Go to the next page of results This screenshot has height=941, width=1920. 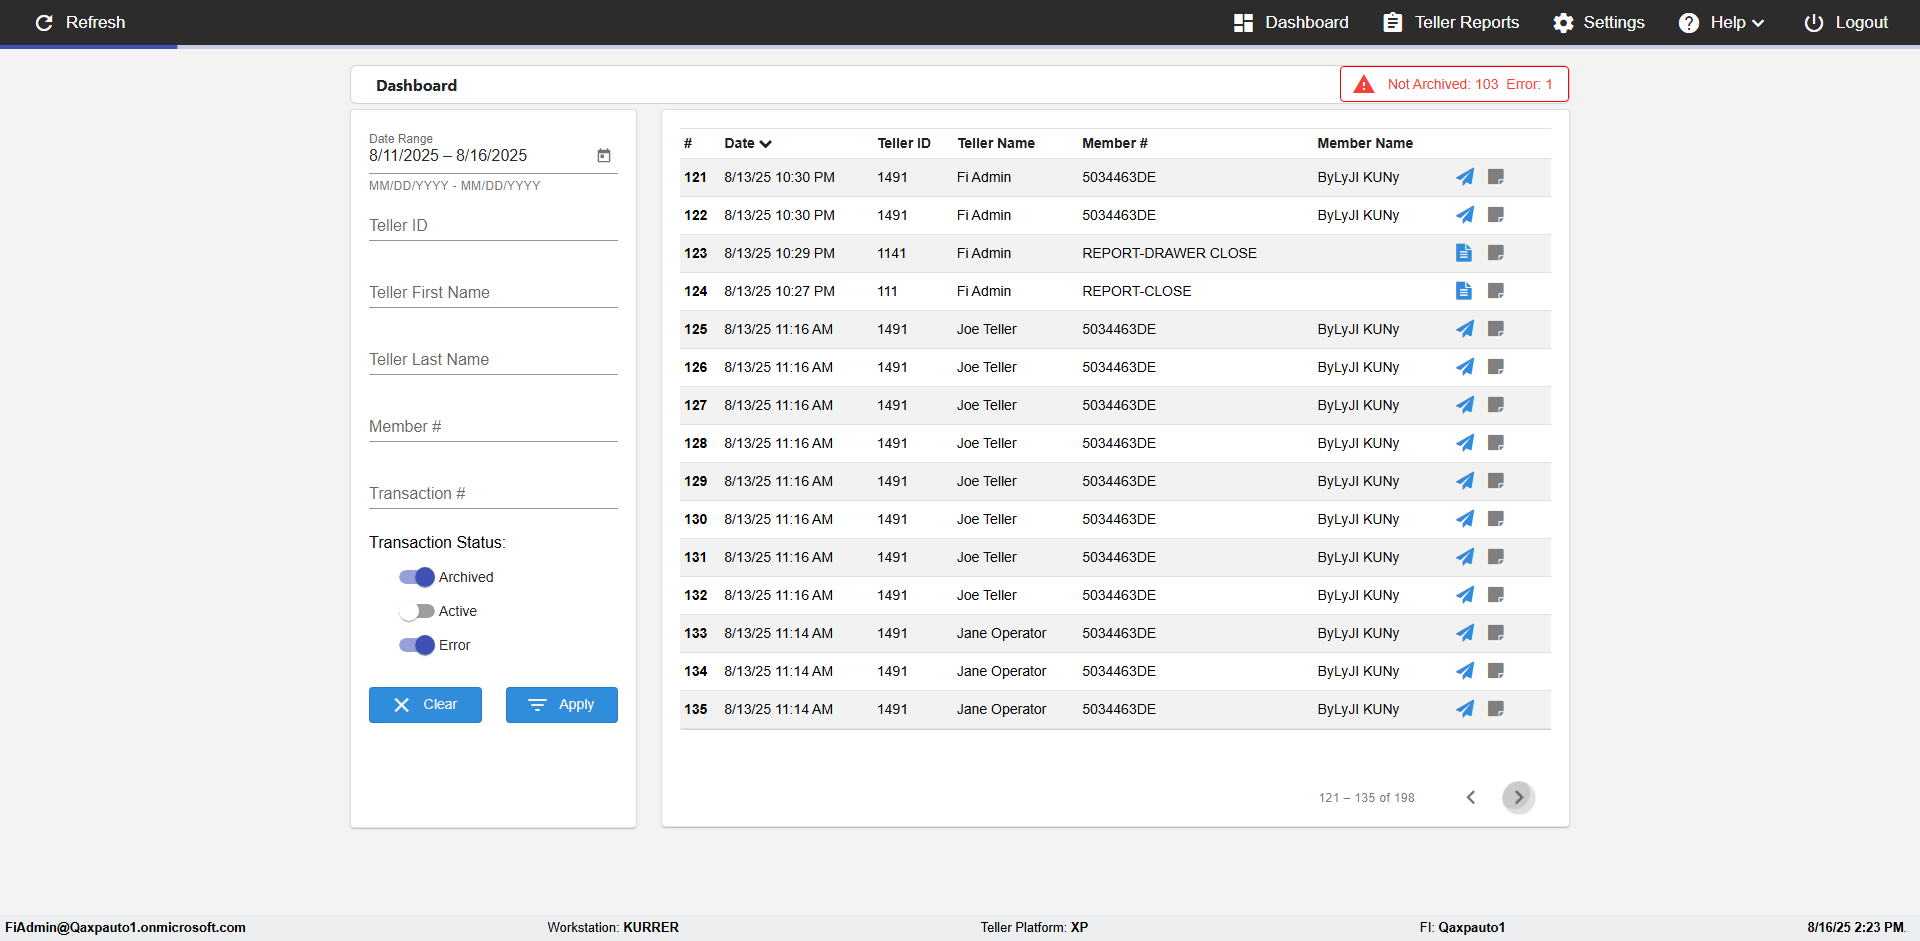tap(1519, 797)
